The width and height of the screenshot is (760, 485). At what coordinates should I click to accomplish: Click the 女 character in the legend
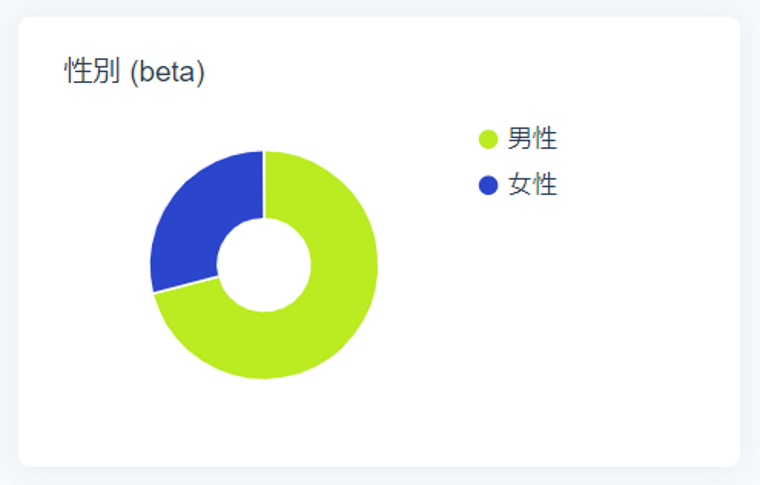point(520,185)
